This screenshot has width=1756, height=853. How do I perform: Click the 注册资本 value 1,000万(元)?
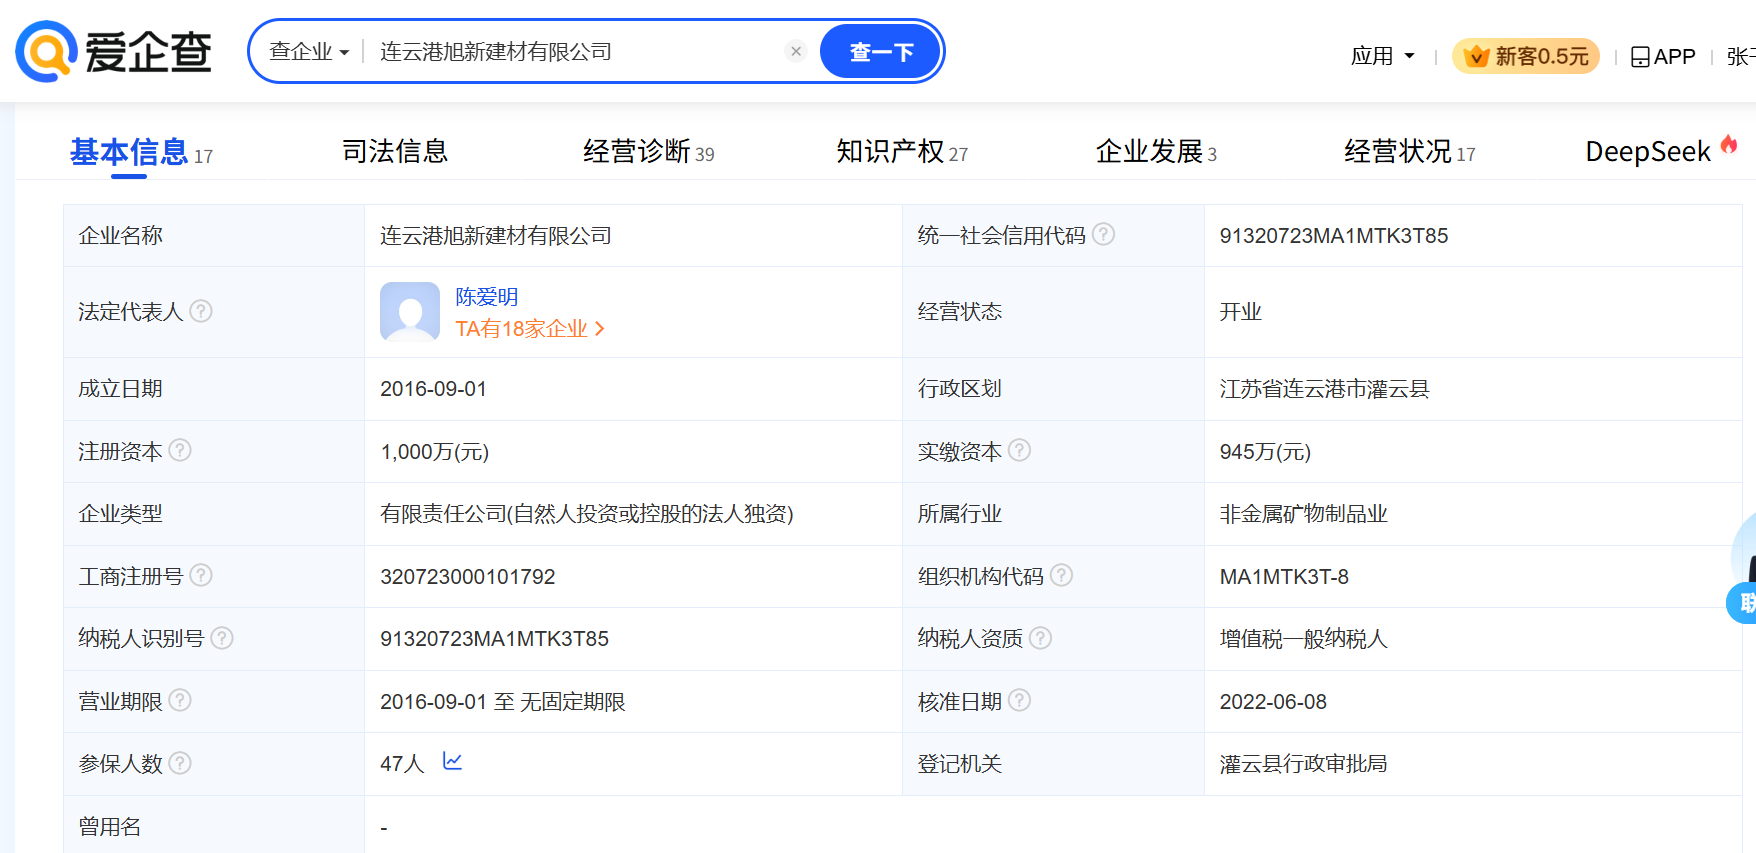(x=435, y=451)
